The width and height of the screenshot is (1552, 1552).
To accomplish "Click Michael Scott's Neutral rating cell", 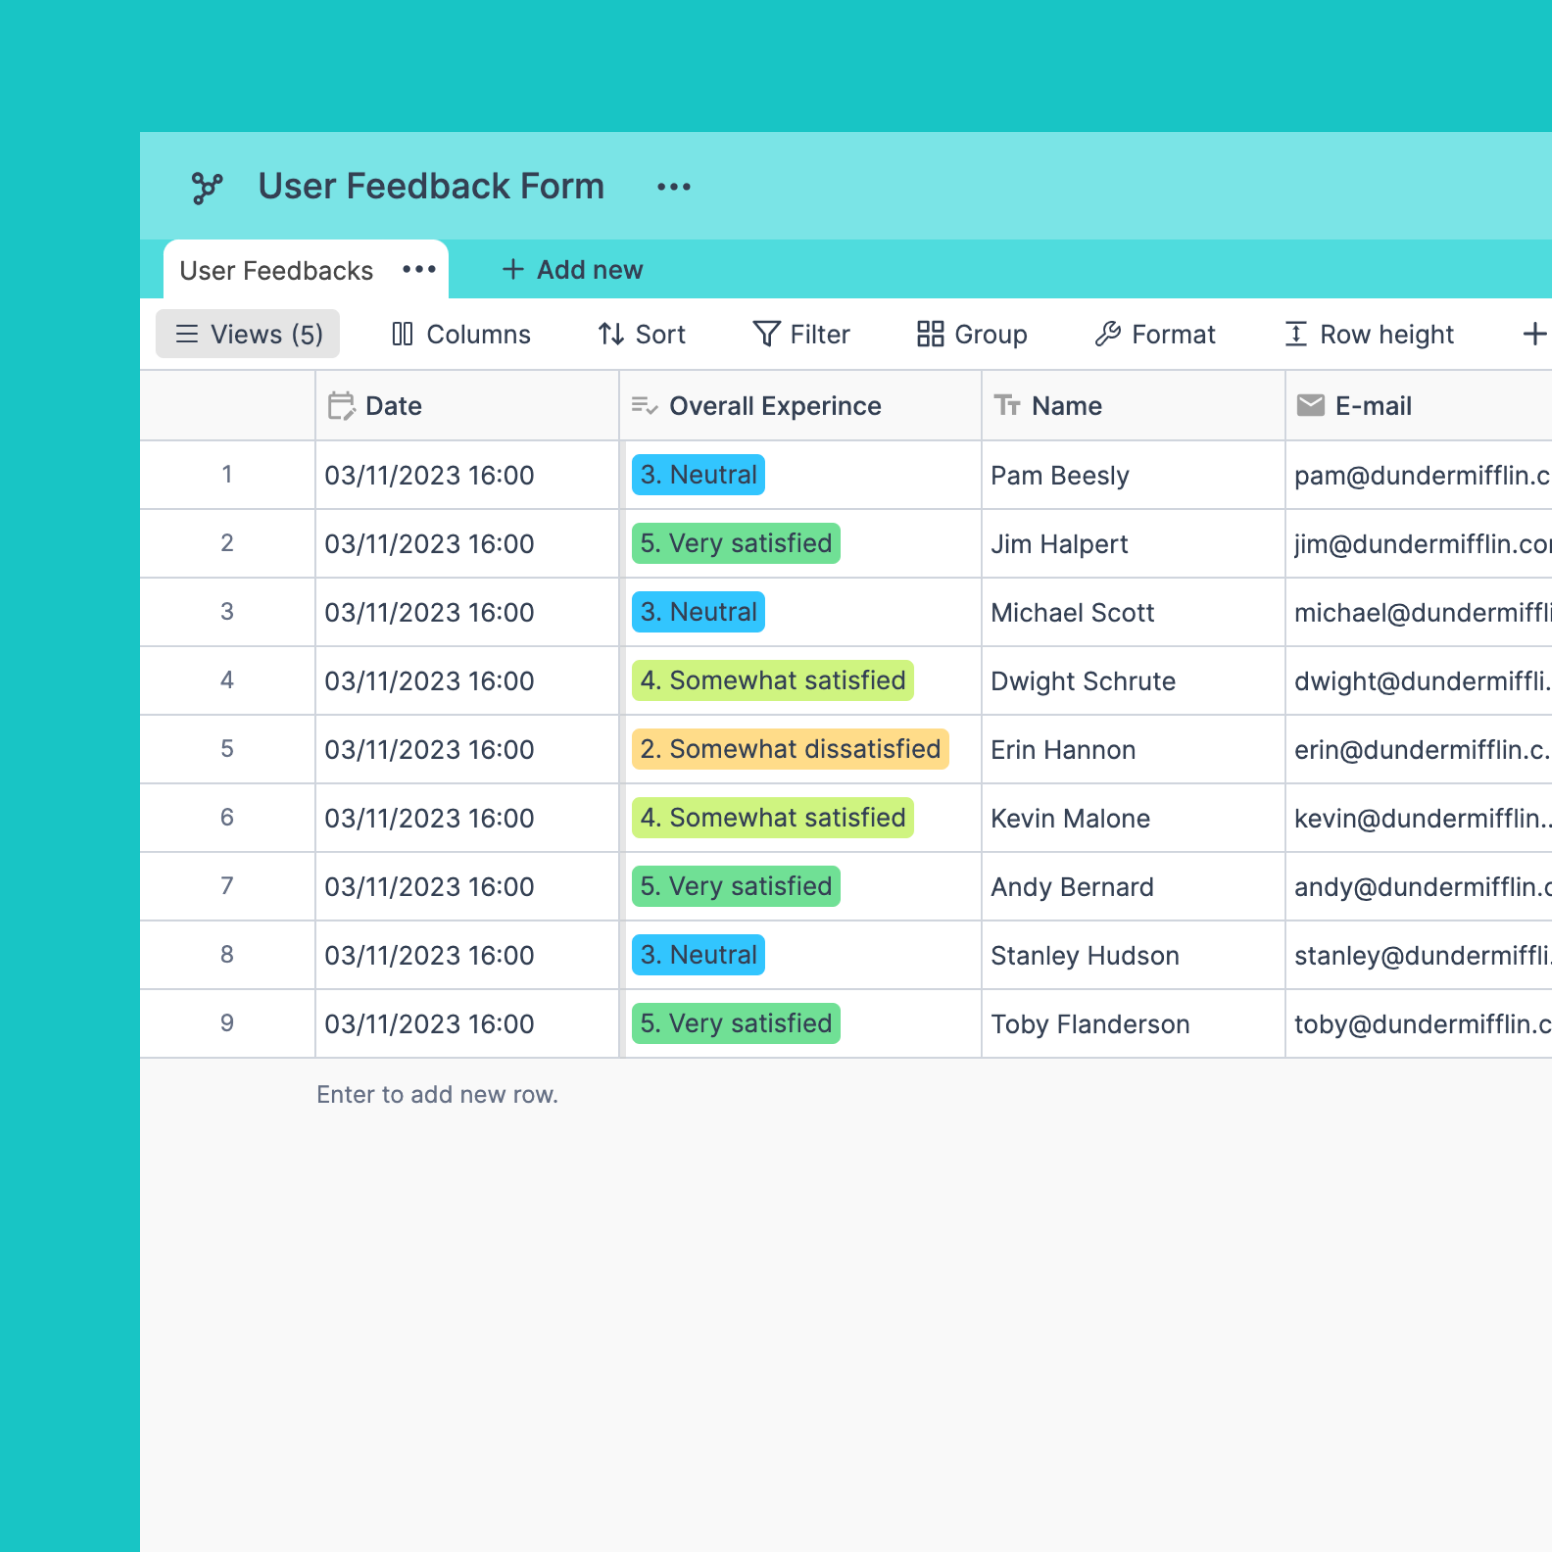I will point(698,612).
